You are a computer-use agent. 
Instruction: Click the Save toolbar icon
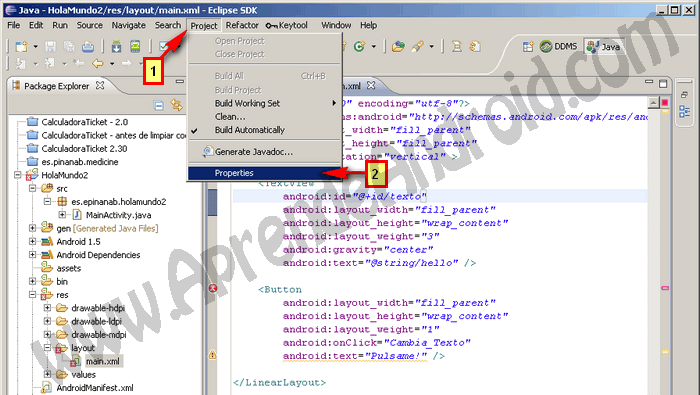point(50,46)
